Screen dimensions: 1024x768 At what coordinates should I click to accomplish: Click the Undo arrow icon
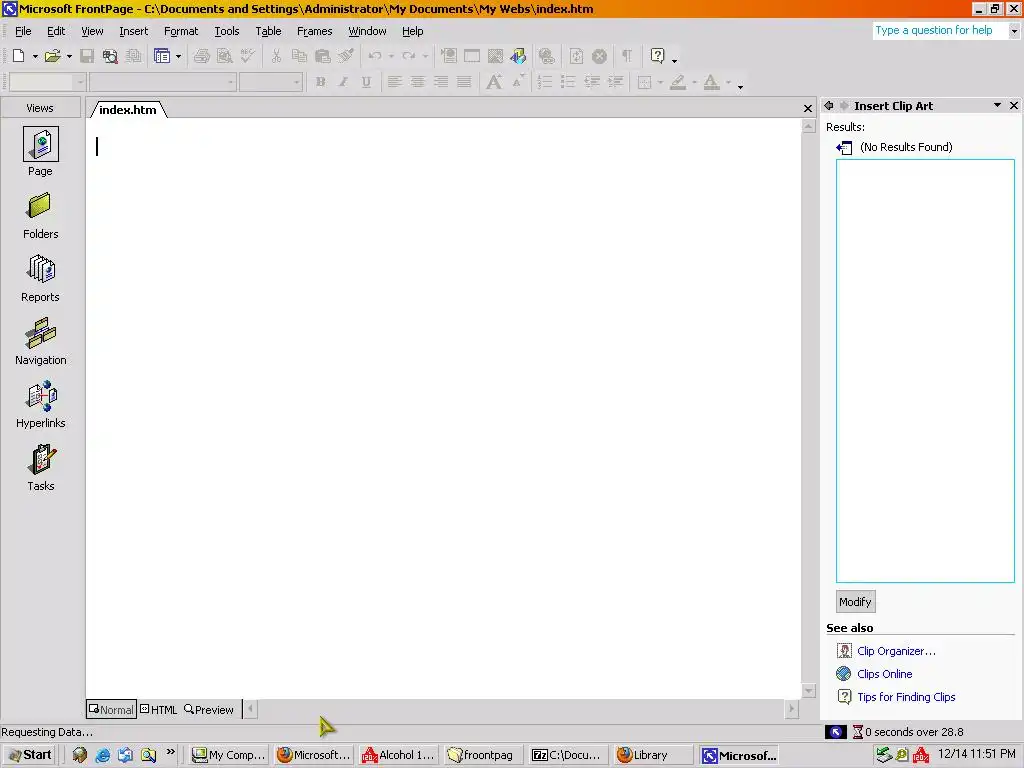point(375,56)
